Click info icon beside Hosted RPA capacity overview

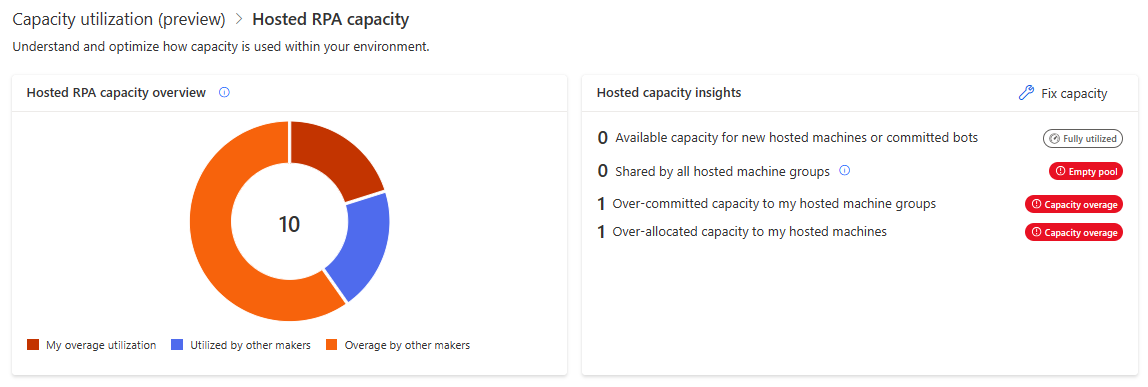(x=225, y=93)
